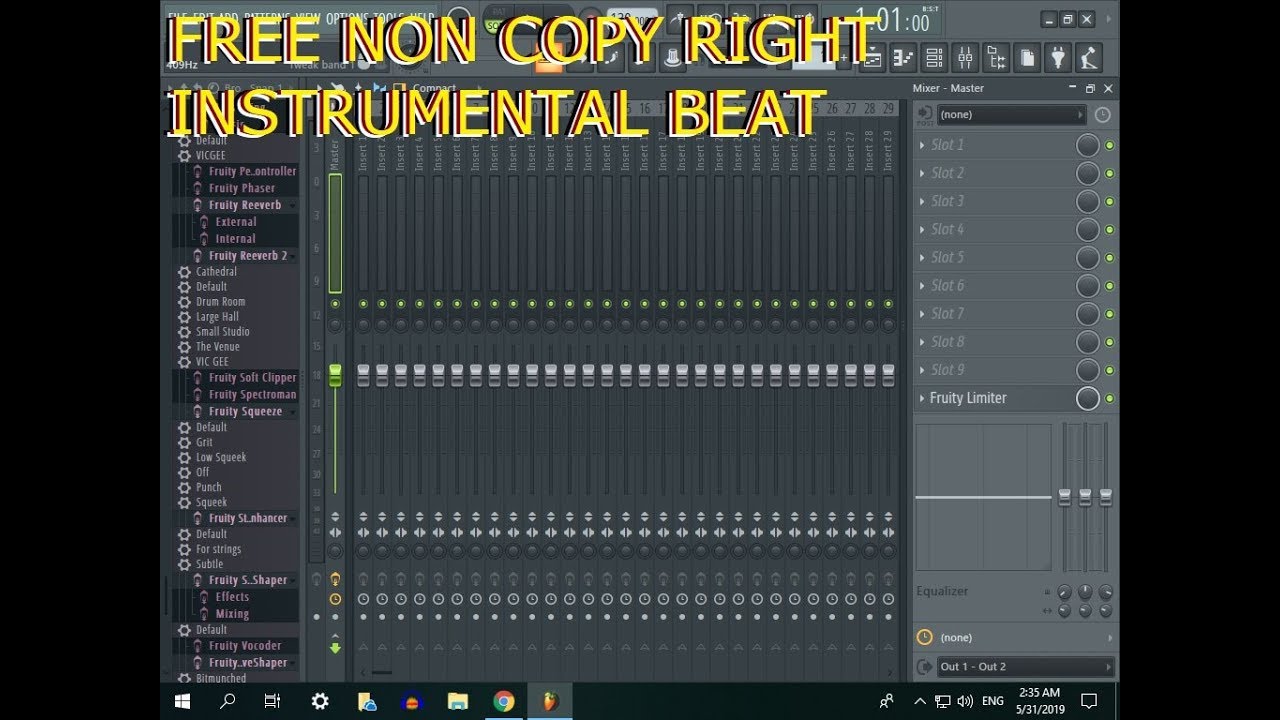Click the Master fader handle
The image size is (1280, 720).
tap(335, 375)
